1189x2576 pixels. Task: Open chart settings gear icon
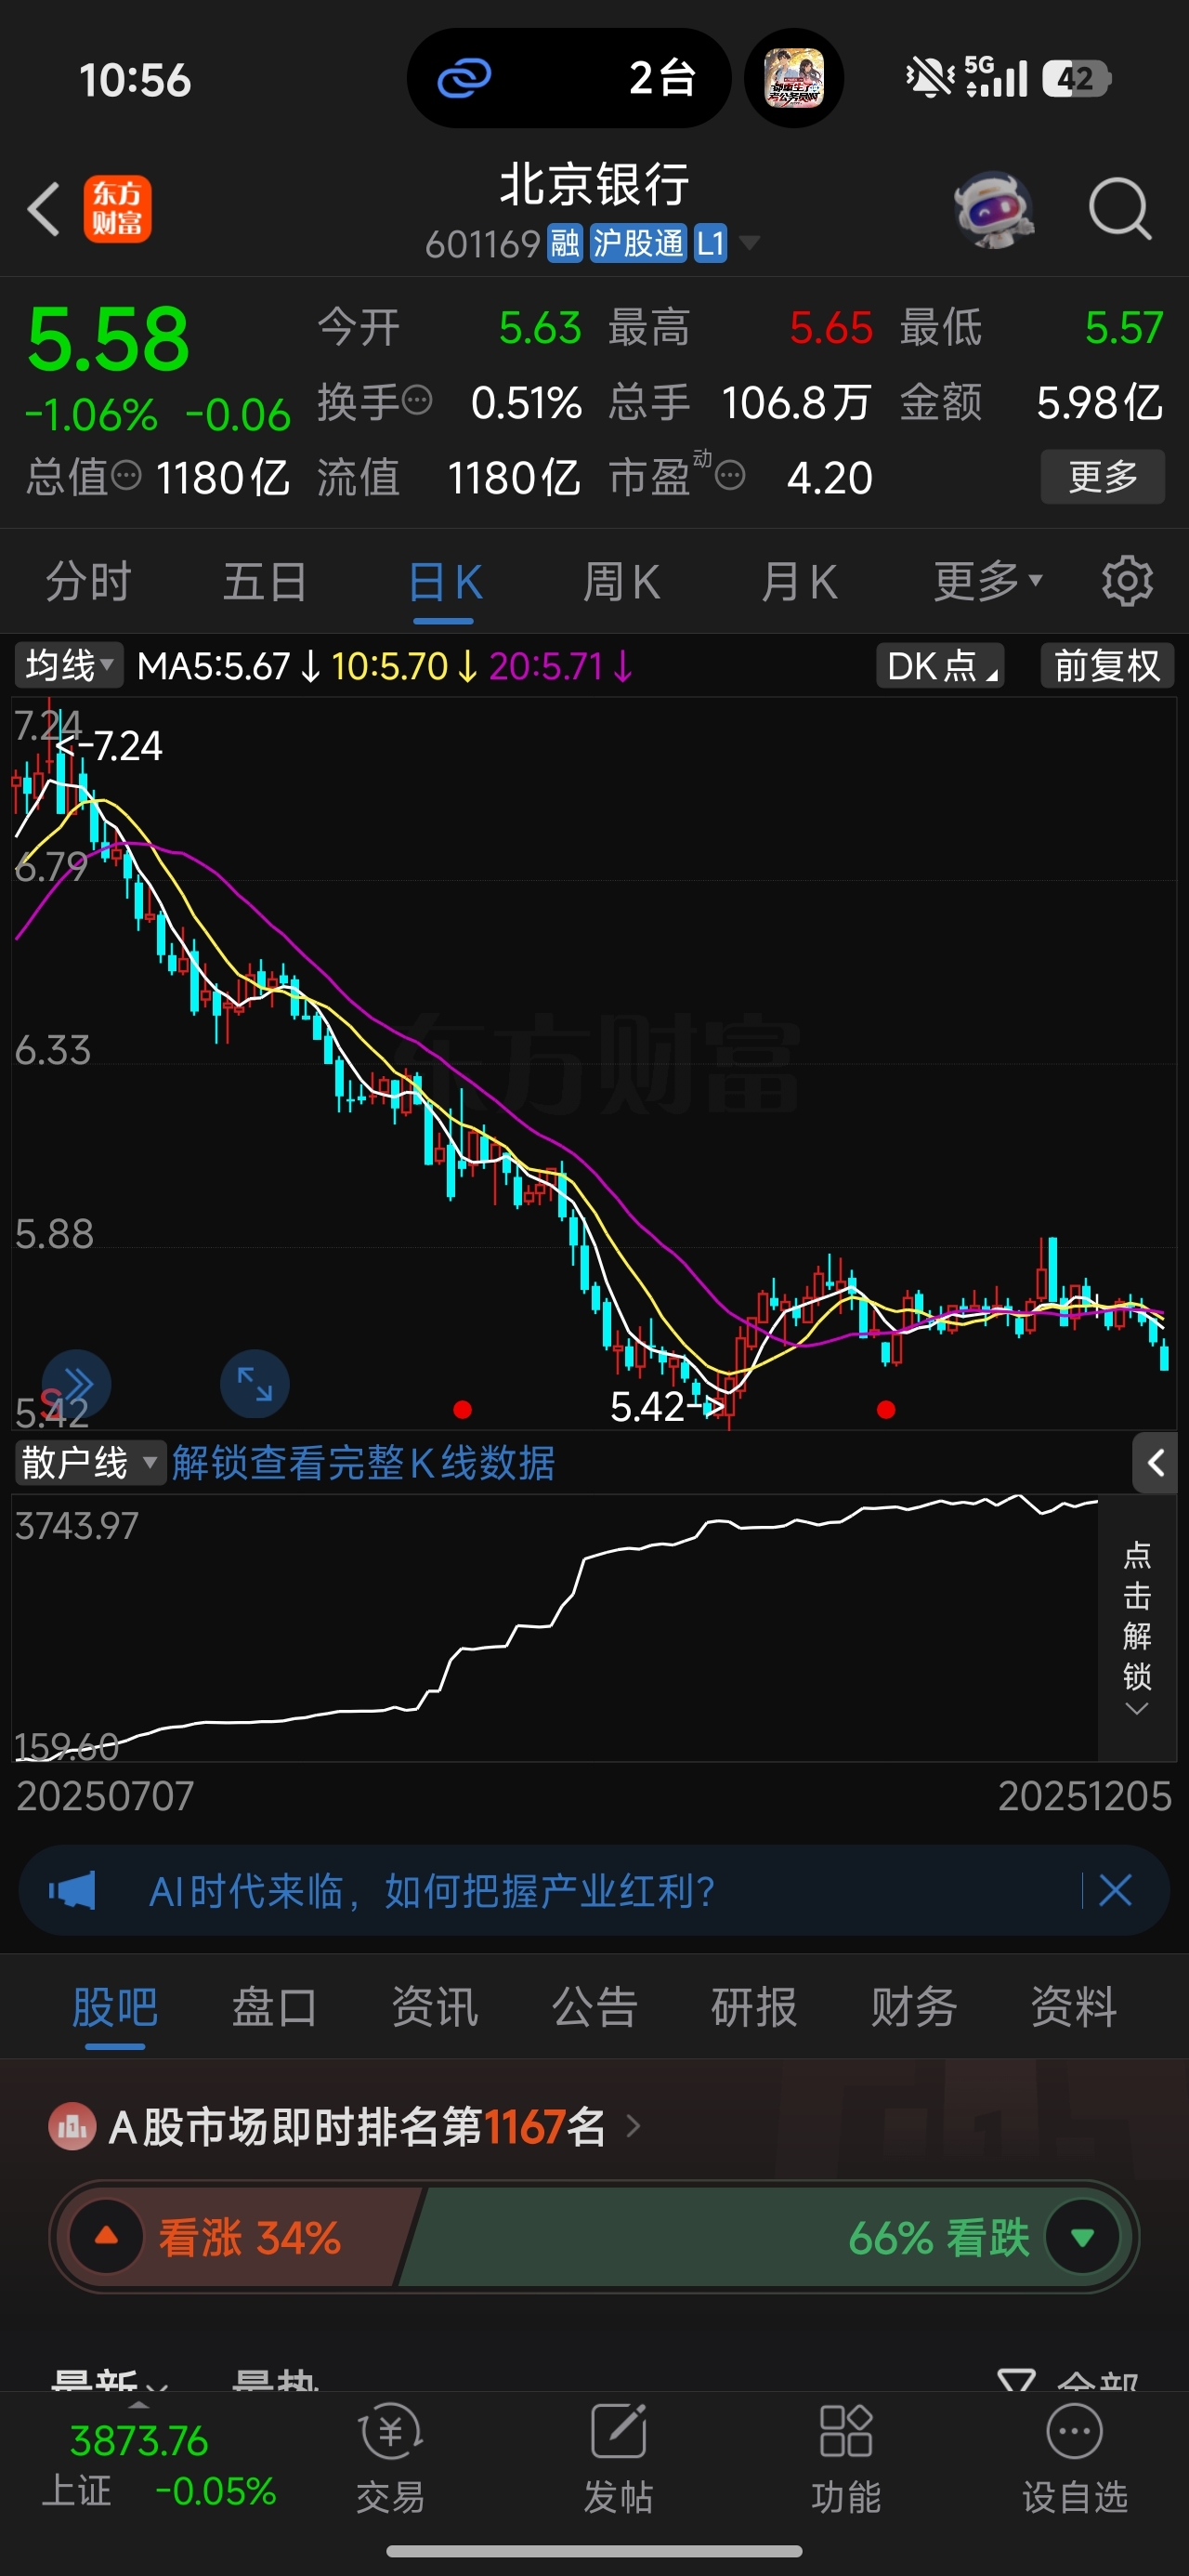1127,581
